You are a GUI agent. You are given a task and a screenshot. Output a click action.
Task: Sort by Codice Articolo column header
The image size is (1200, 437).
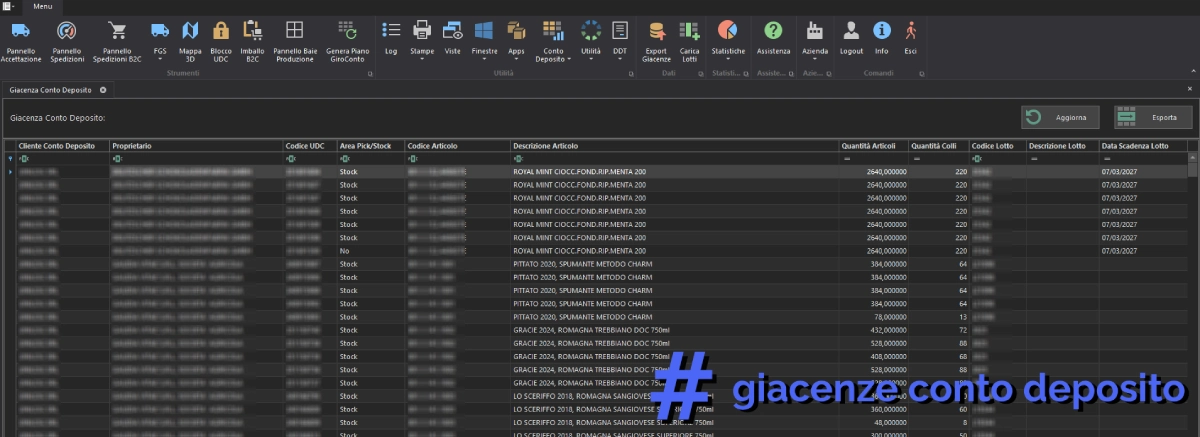pyautogui.click(x=457, y=146)
